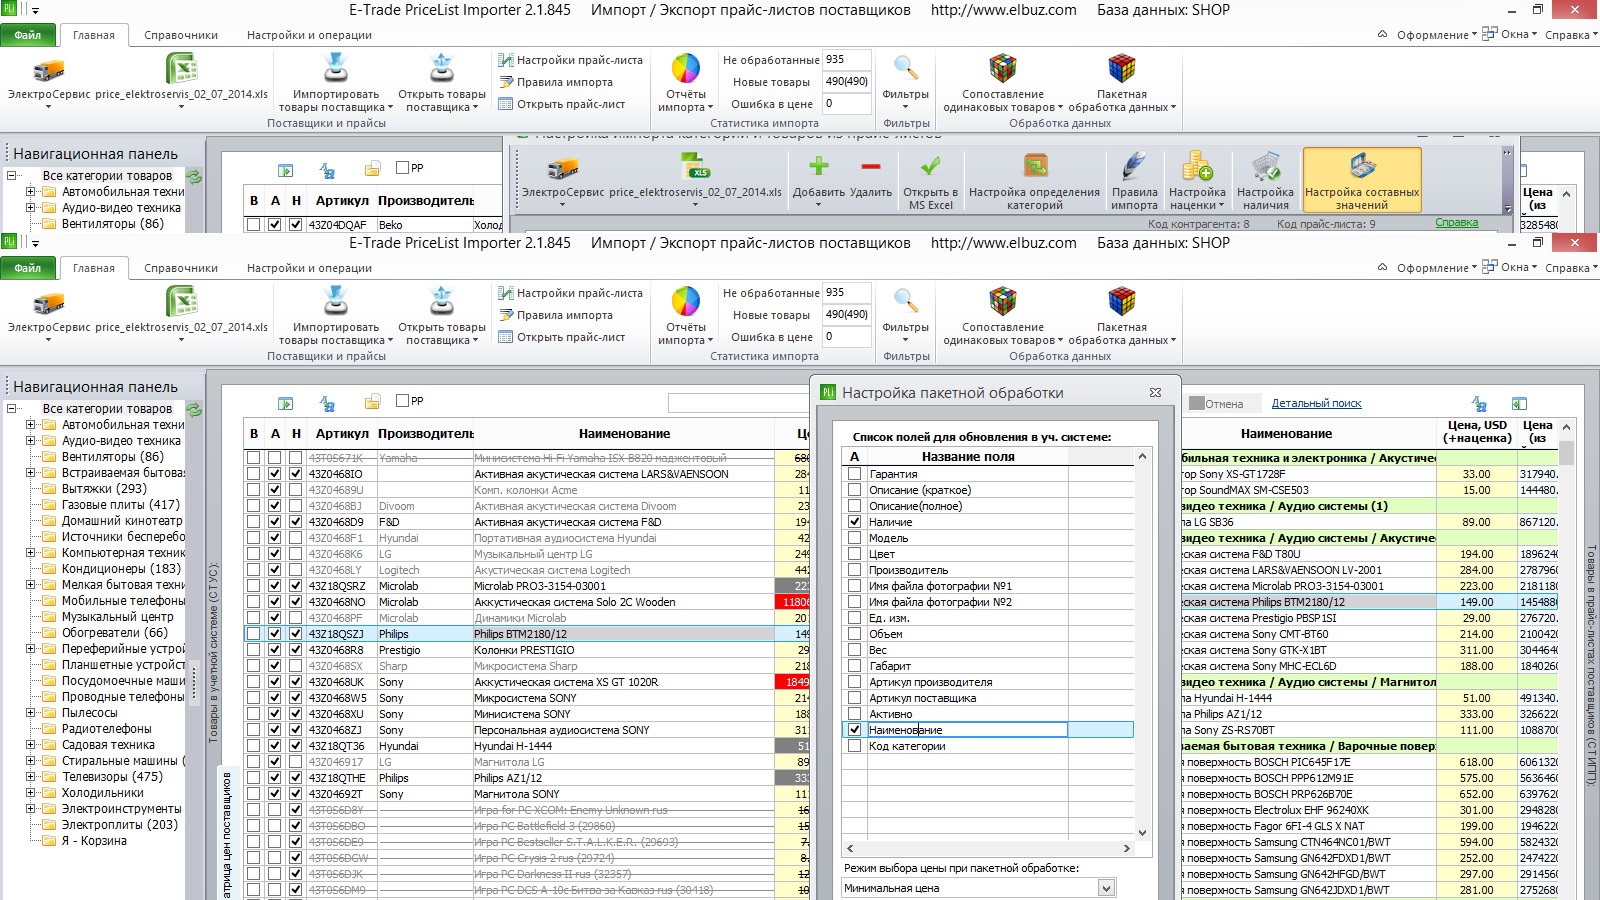Select the Я - Корзина tree item
Screen dimensions: 1600x900
coord(94,841)
